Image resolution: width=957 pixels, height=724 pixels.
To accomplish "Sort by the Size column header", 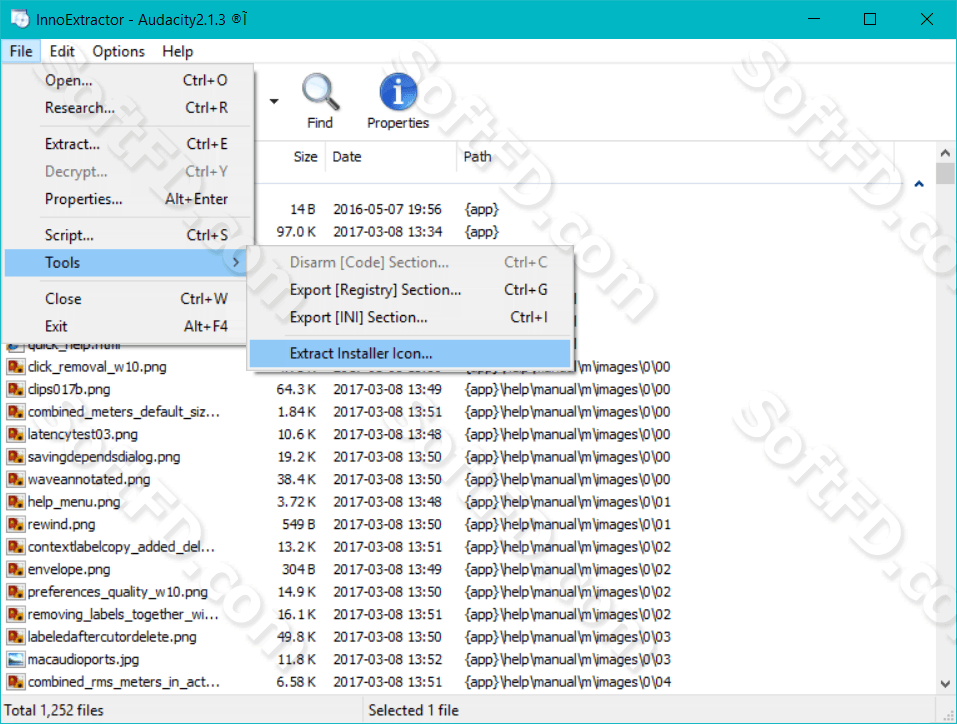I will point(305,157).
